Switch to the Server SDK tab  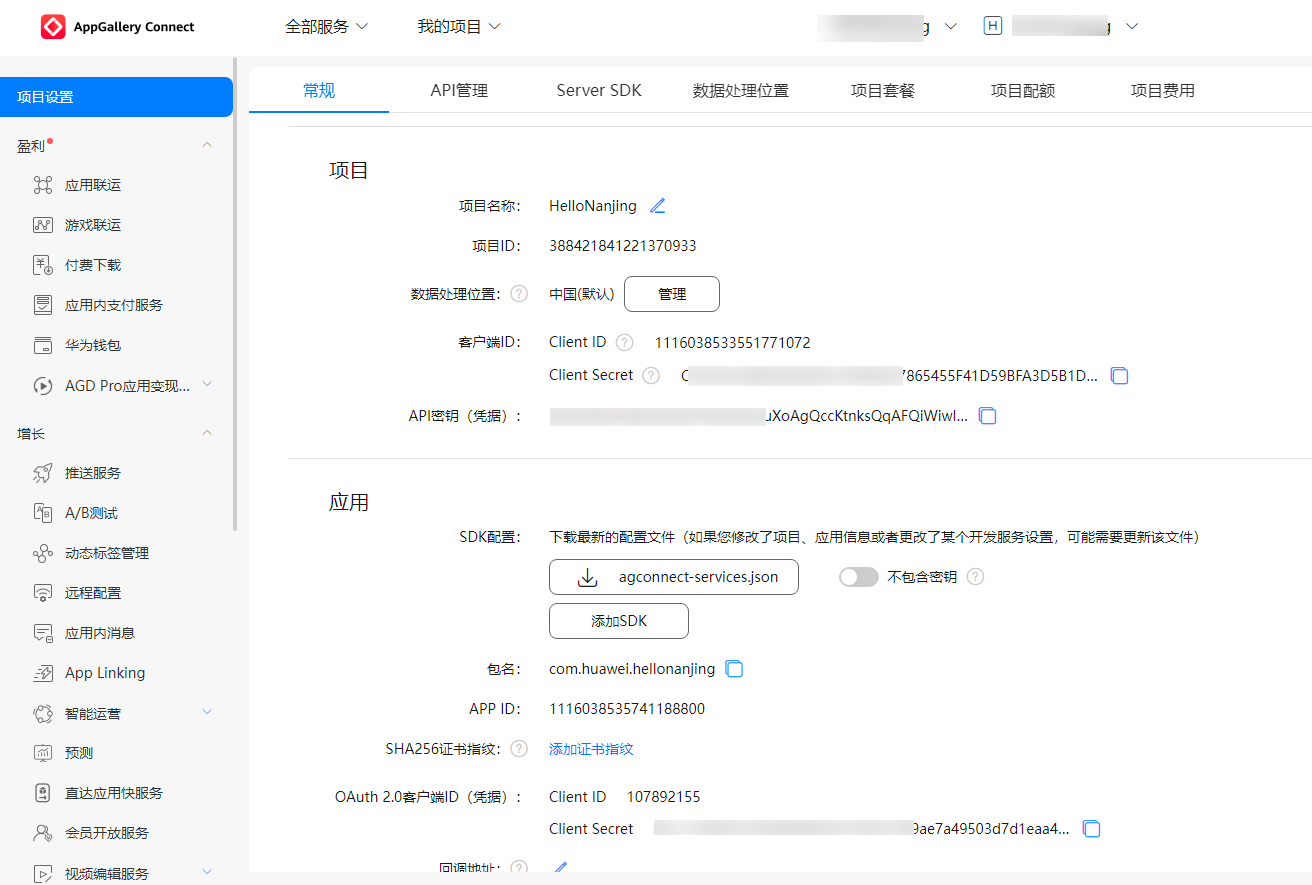tap(599, 91)
